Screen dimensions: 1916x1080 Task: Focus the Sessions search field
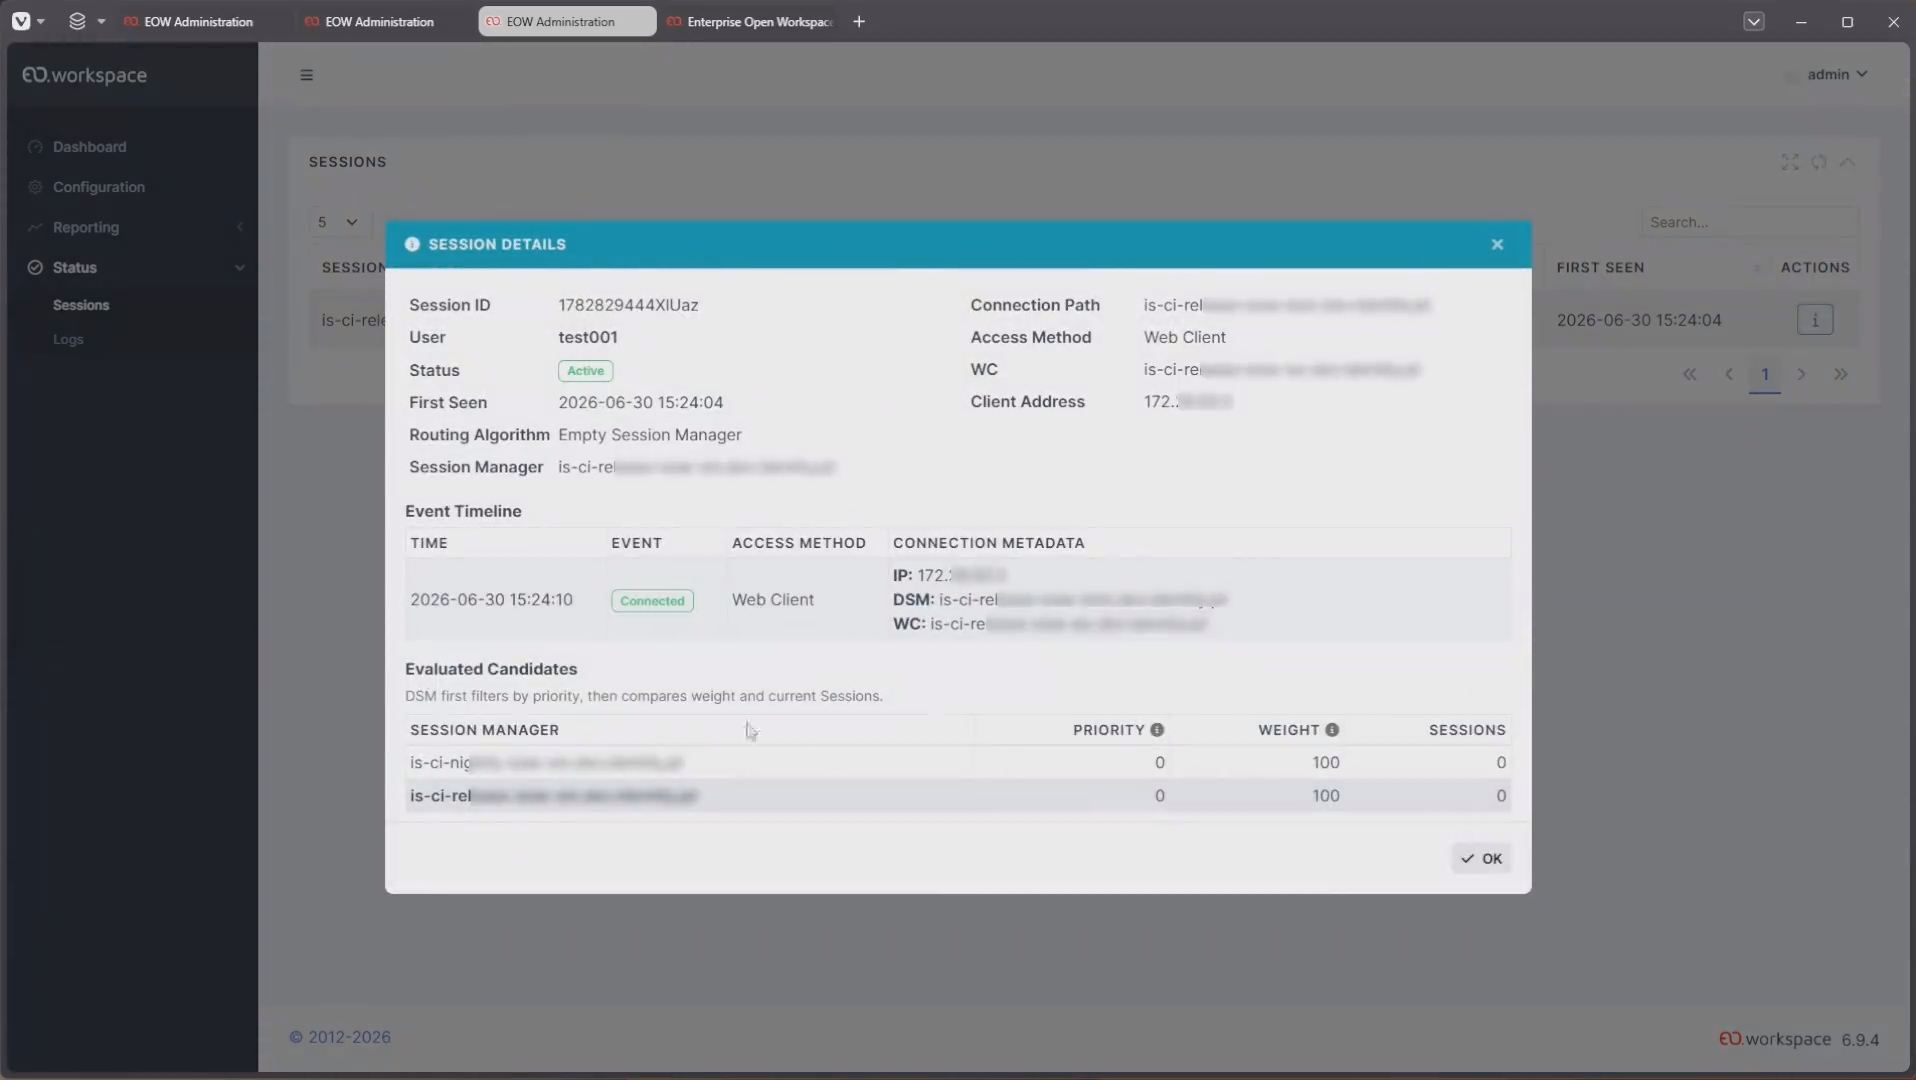[x=1749, y=222]
